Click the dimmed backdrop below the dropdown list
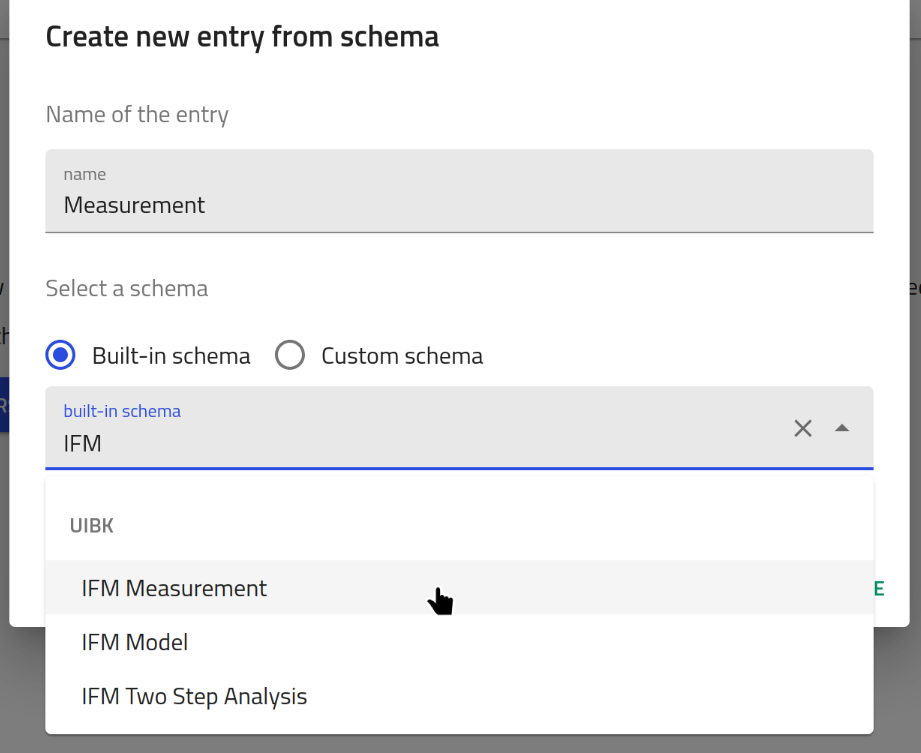The image size is (921, 753). coord(460,744)
